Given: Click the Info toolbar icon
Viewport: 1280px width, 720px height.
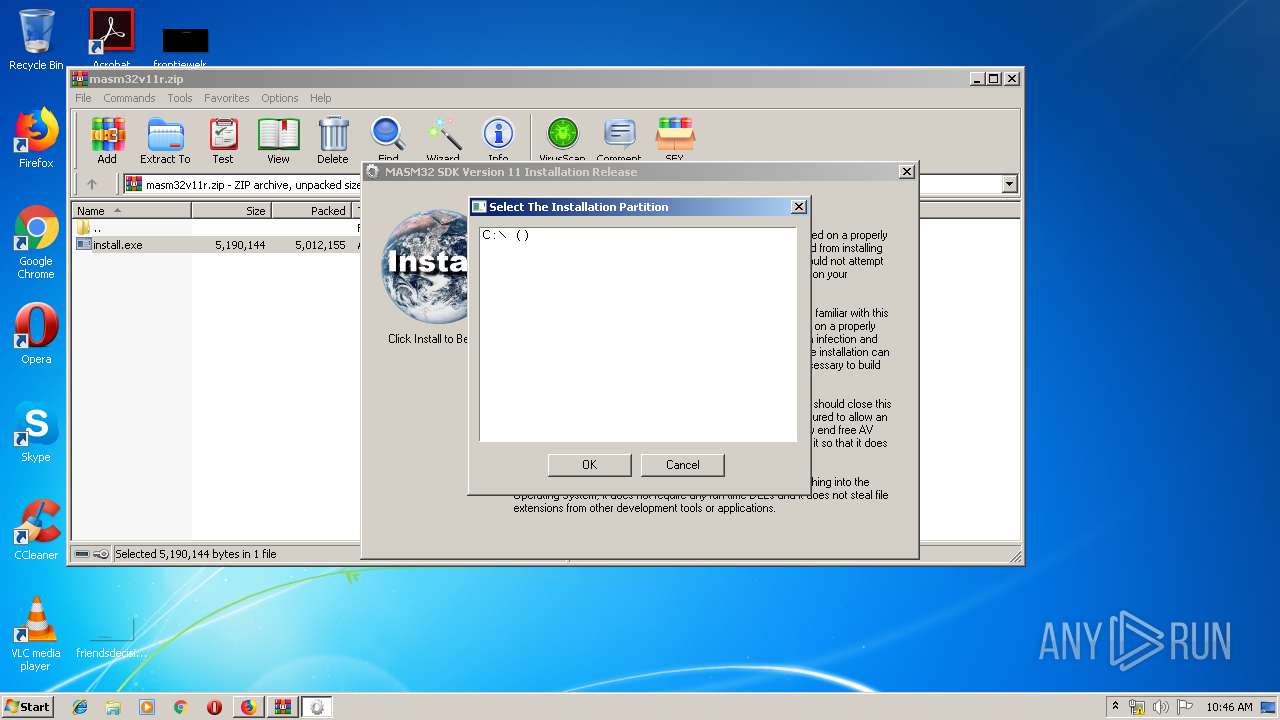Looking at the screenshot, I should (498, 138).
